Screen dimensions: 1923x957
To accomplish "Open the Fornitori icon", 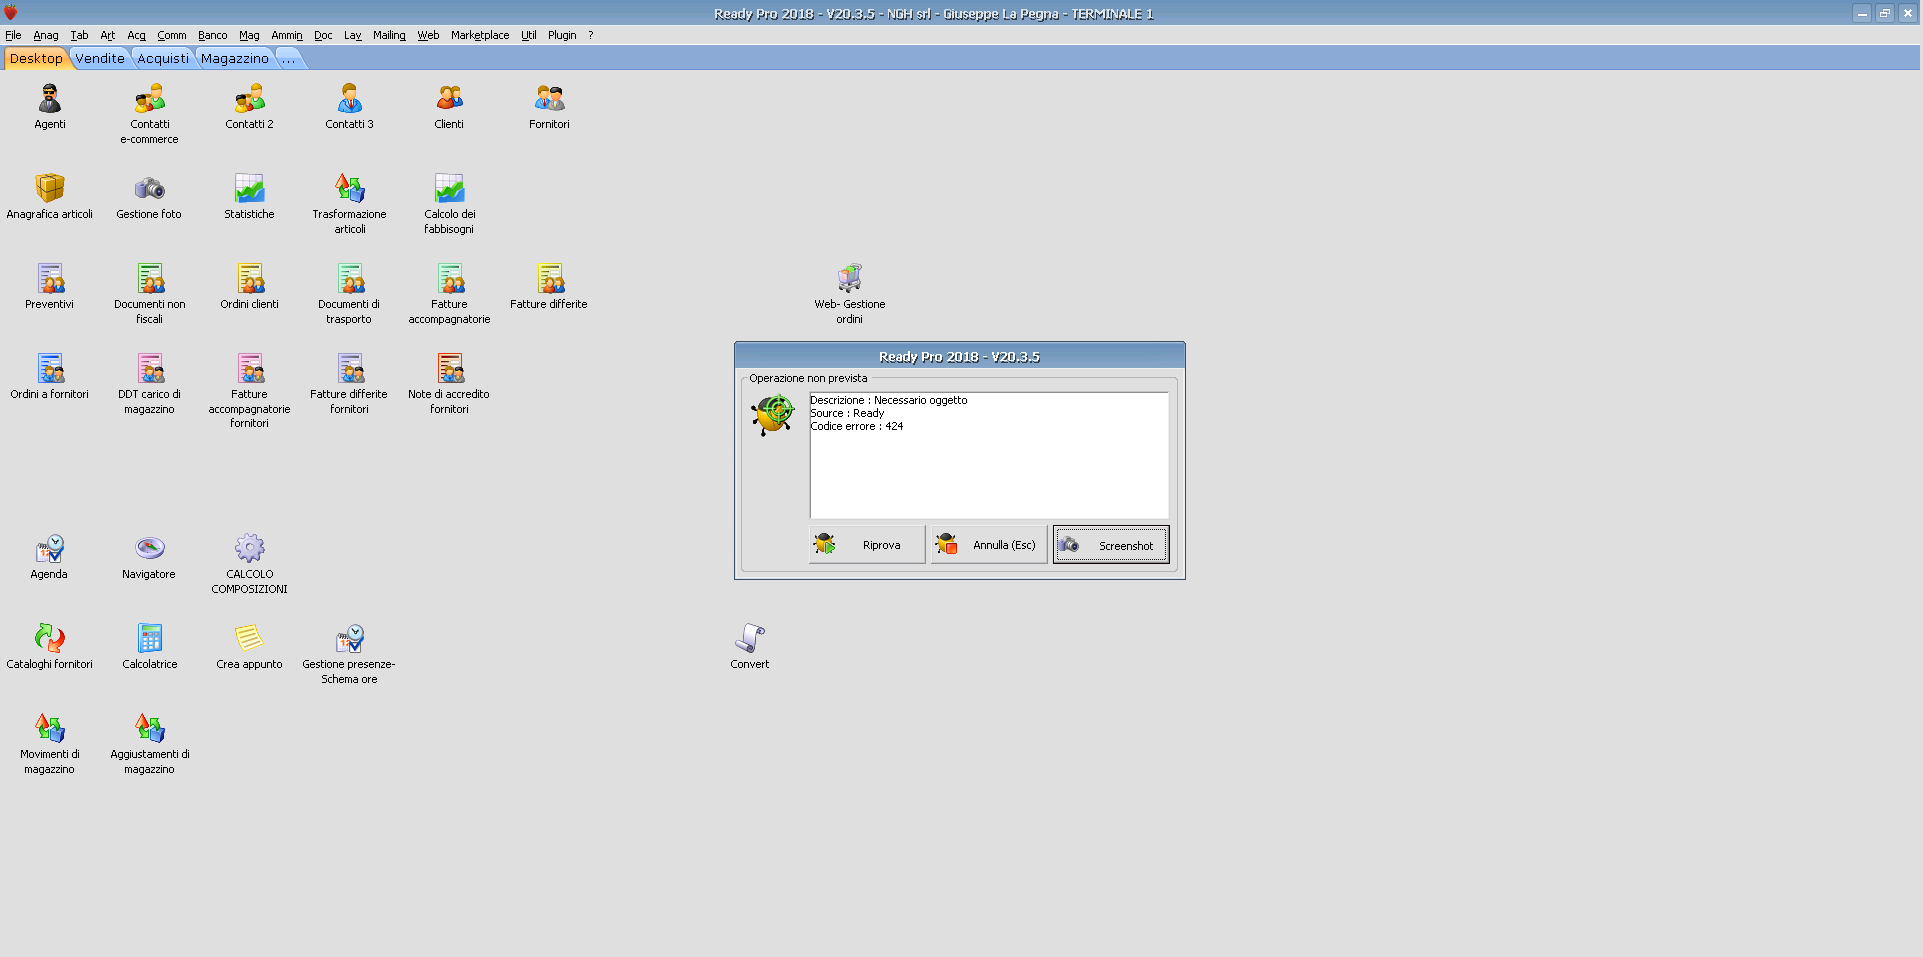I will coord(550,99).
